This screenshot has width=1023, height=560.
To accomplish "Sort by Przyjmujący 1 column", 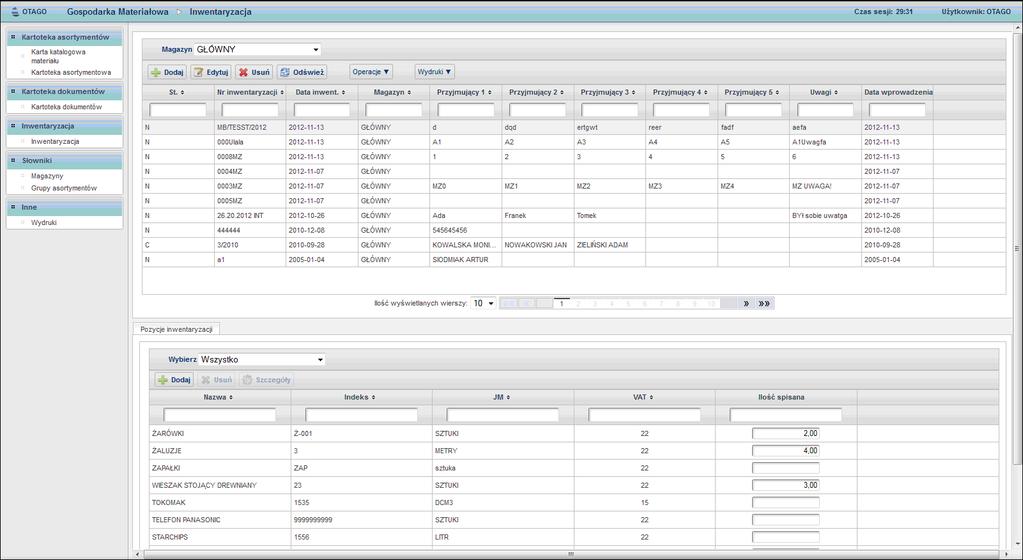I will tap(465, 92).
